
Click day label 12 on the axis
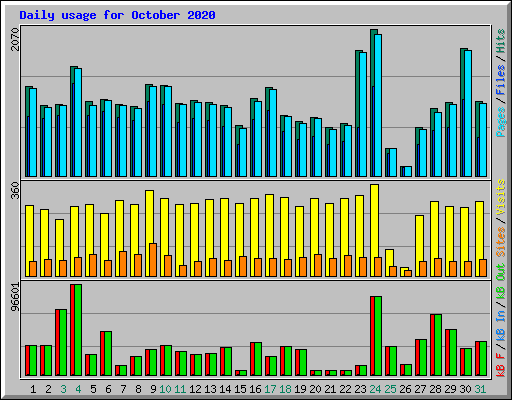click(x=195, y=389)
